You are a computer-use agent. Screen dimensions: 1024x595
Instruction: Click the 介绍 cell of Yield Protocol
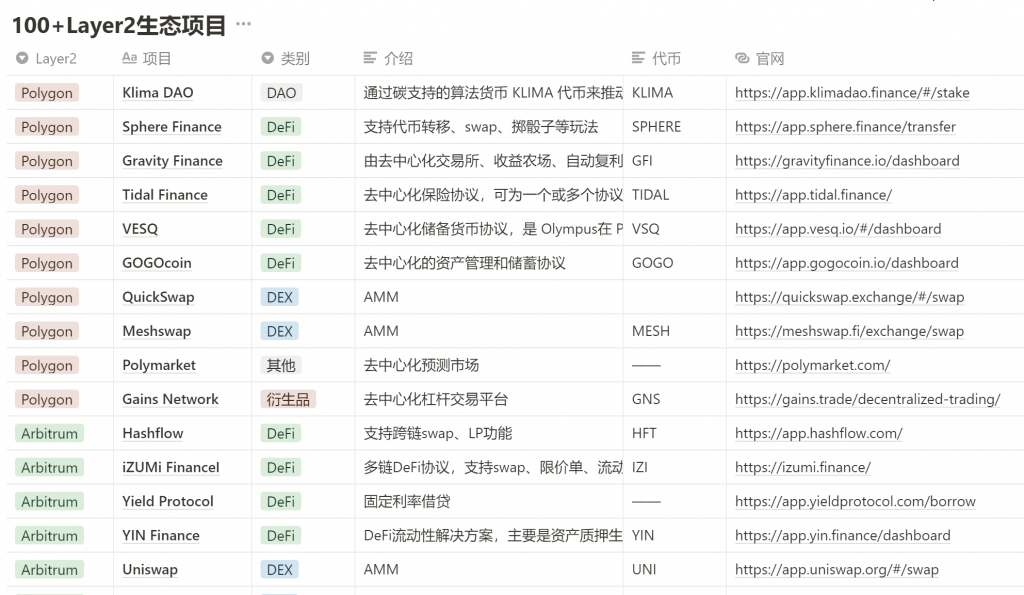[x=488, y=502]
